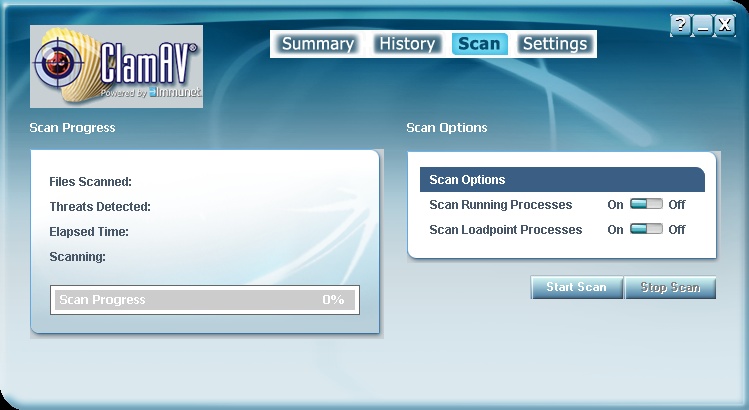Click the 'Threats Detected:' label
This screenshot has width=749, height=410.
pos(100,206)
